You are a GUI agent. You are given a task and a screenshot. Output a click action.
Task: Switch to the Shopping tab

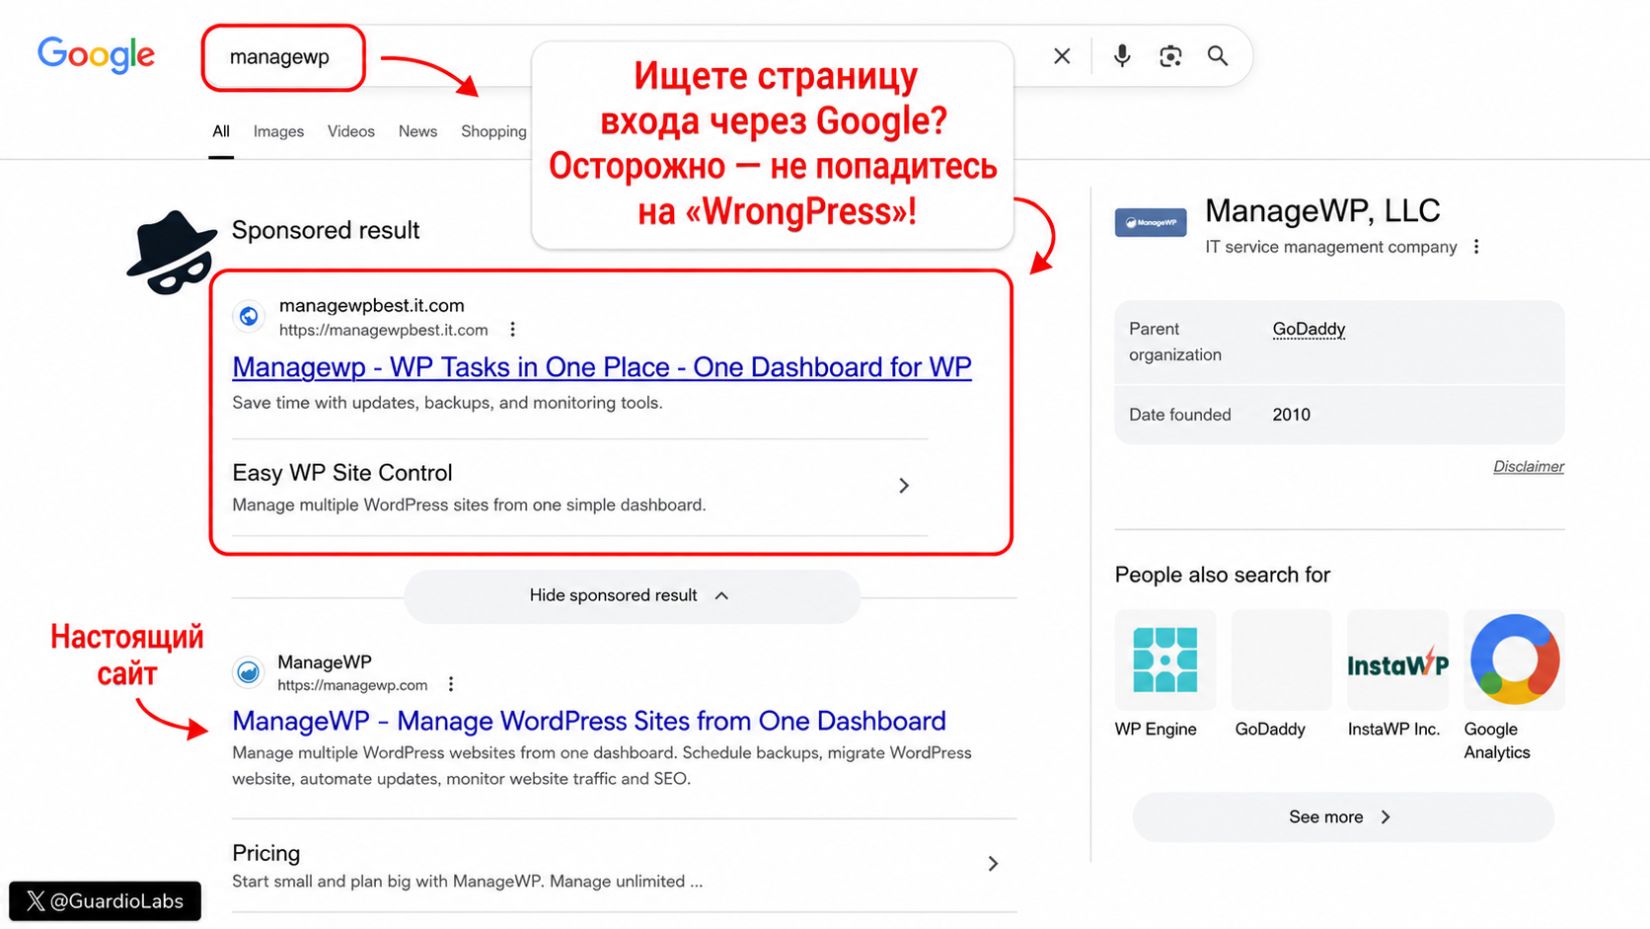coord(494,131)
